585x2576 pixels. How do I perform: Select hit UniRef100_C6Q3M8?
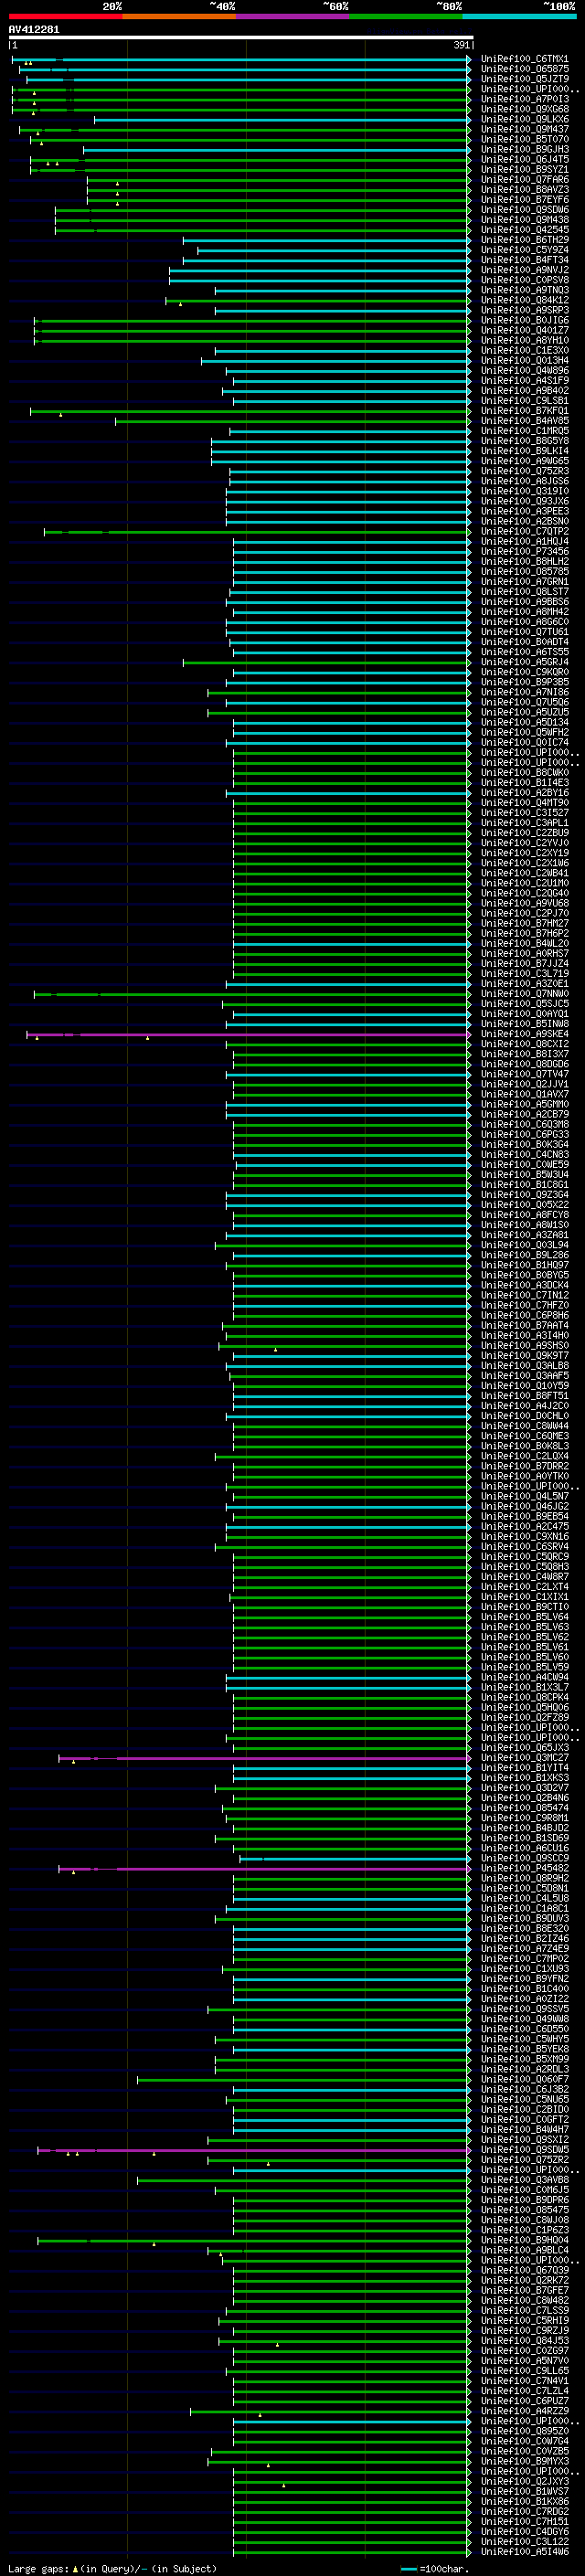(525, 1125)
